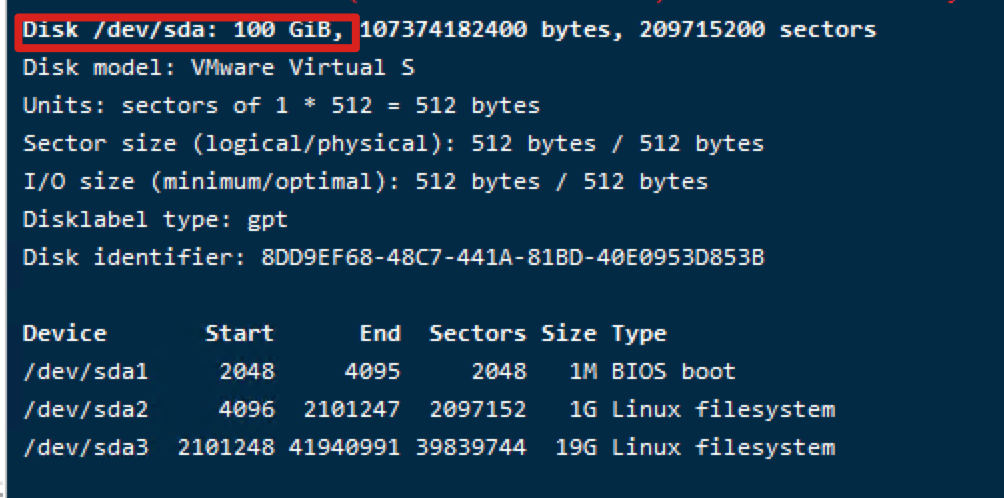Click the Sector size logical/physical line
The width and height of the screenshot is (1004, 498).
(393, 144)
